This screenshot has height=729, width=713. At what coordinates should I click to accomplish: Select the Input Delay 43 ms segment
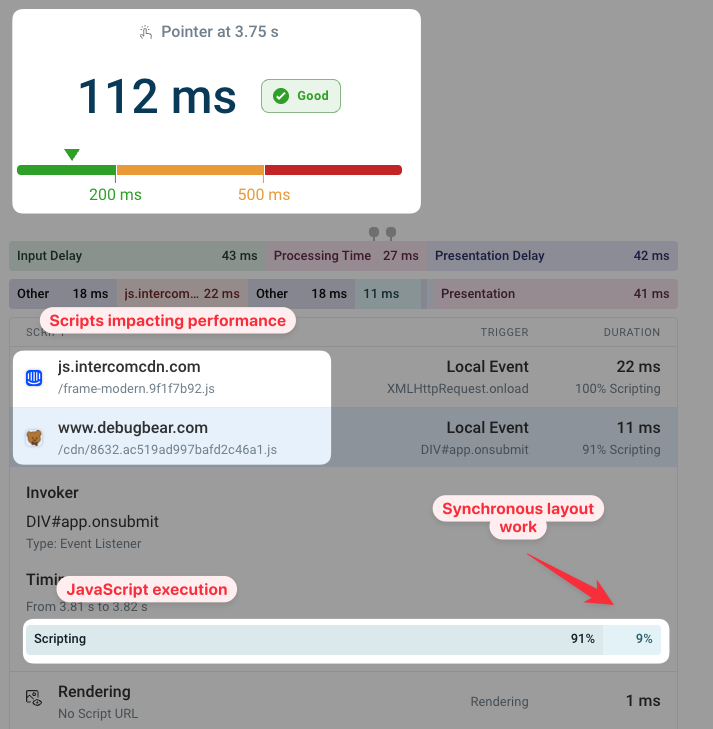[137, 256]
